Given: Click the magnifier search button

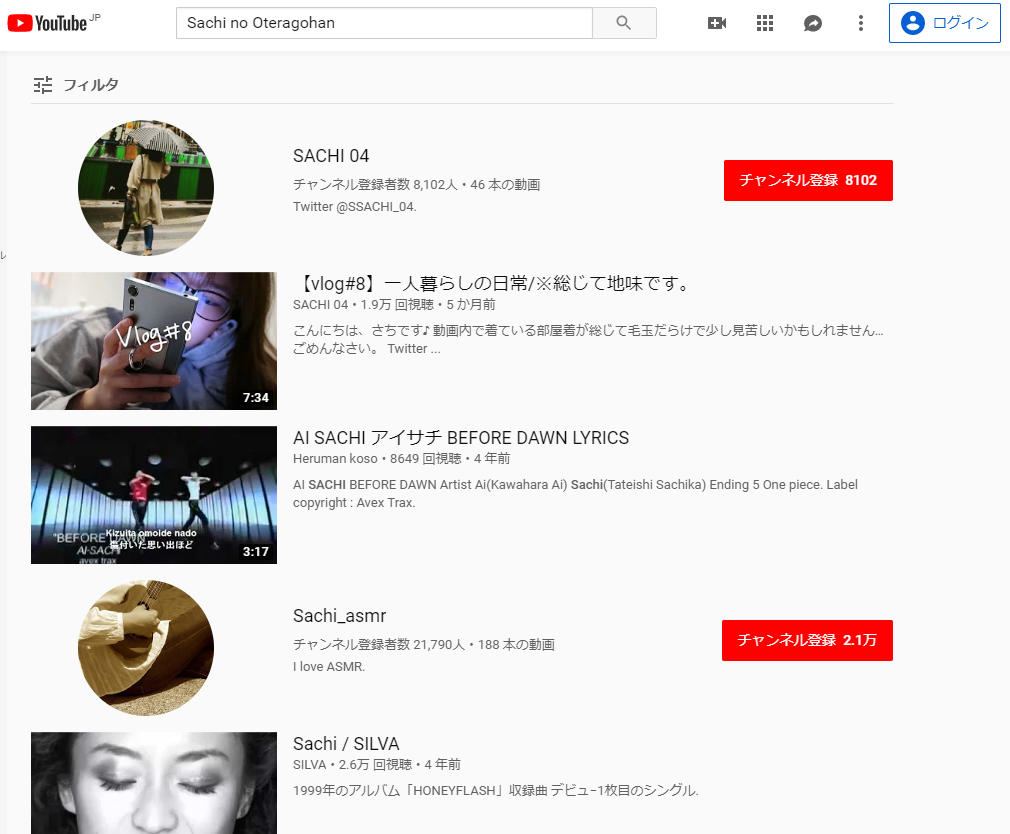Looking at the screenshot, I should [624, 23].
